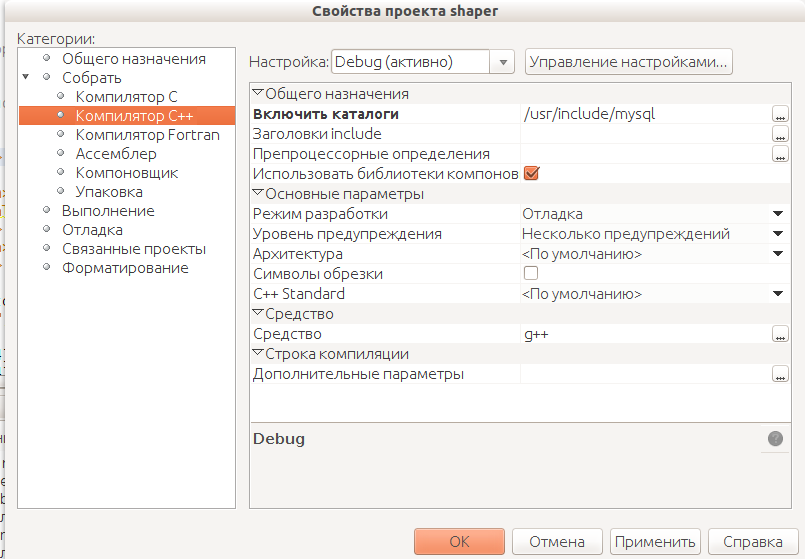The height and width of the screenshot is (559, 805).
Task: Click the Дополнительные параметры input field
Action: click(644, 374)
